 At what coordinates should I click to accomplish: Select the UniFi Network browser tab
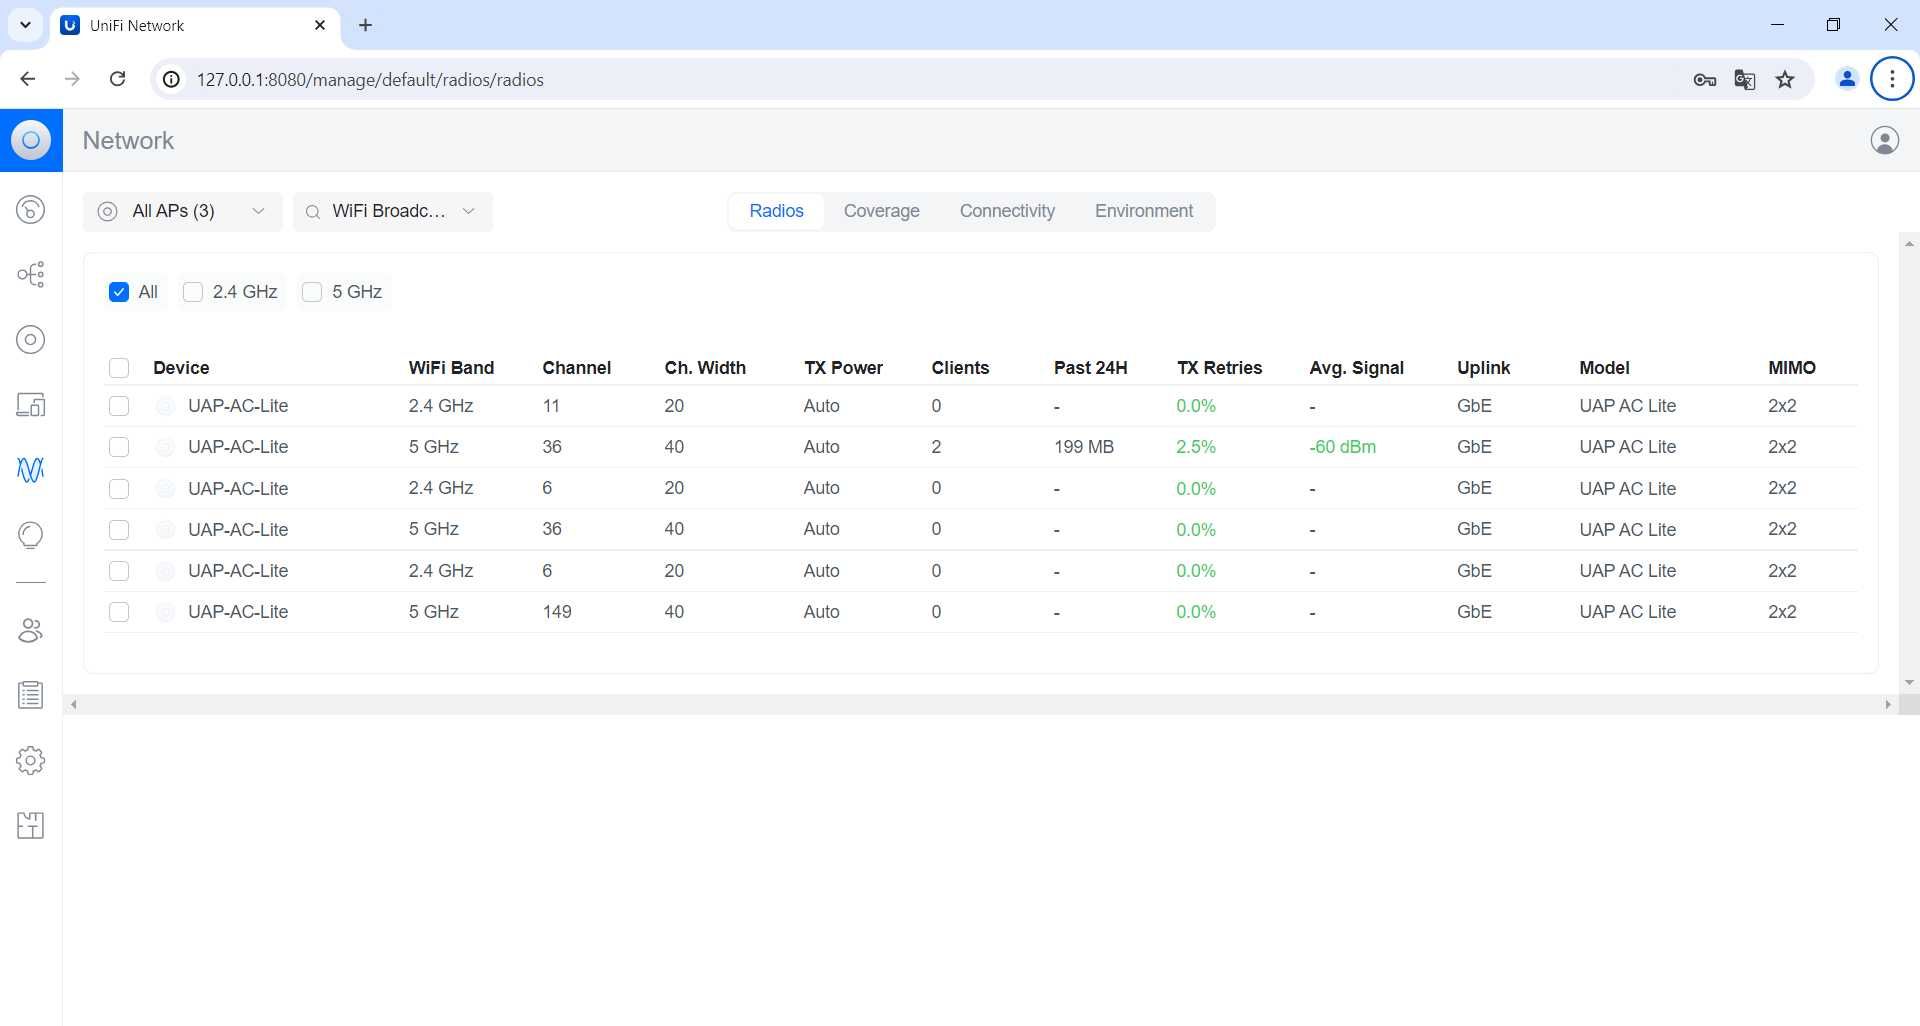coord(195,25)
